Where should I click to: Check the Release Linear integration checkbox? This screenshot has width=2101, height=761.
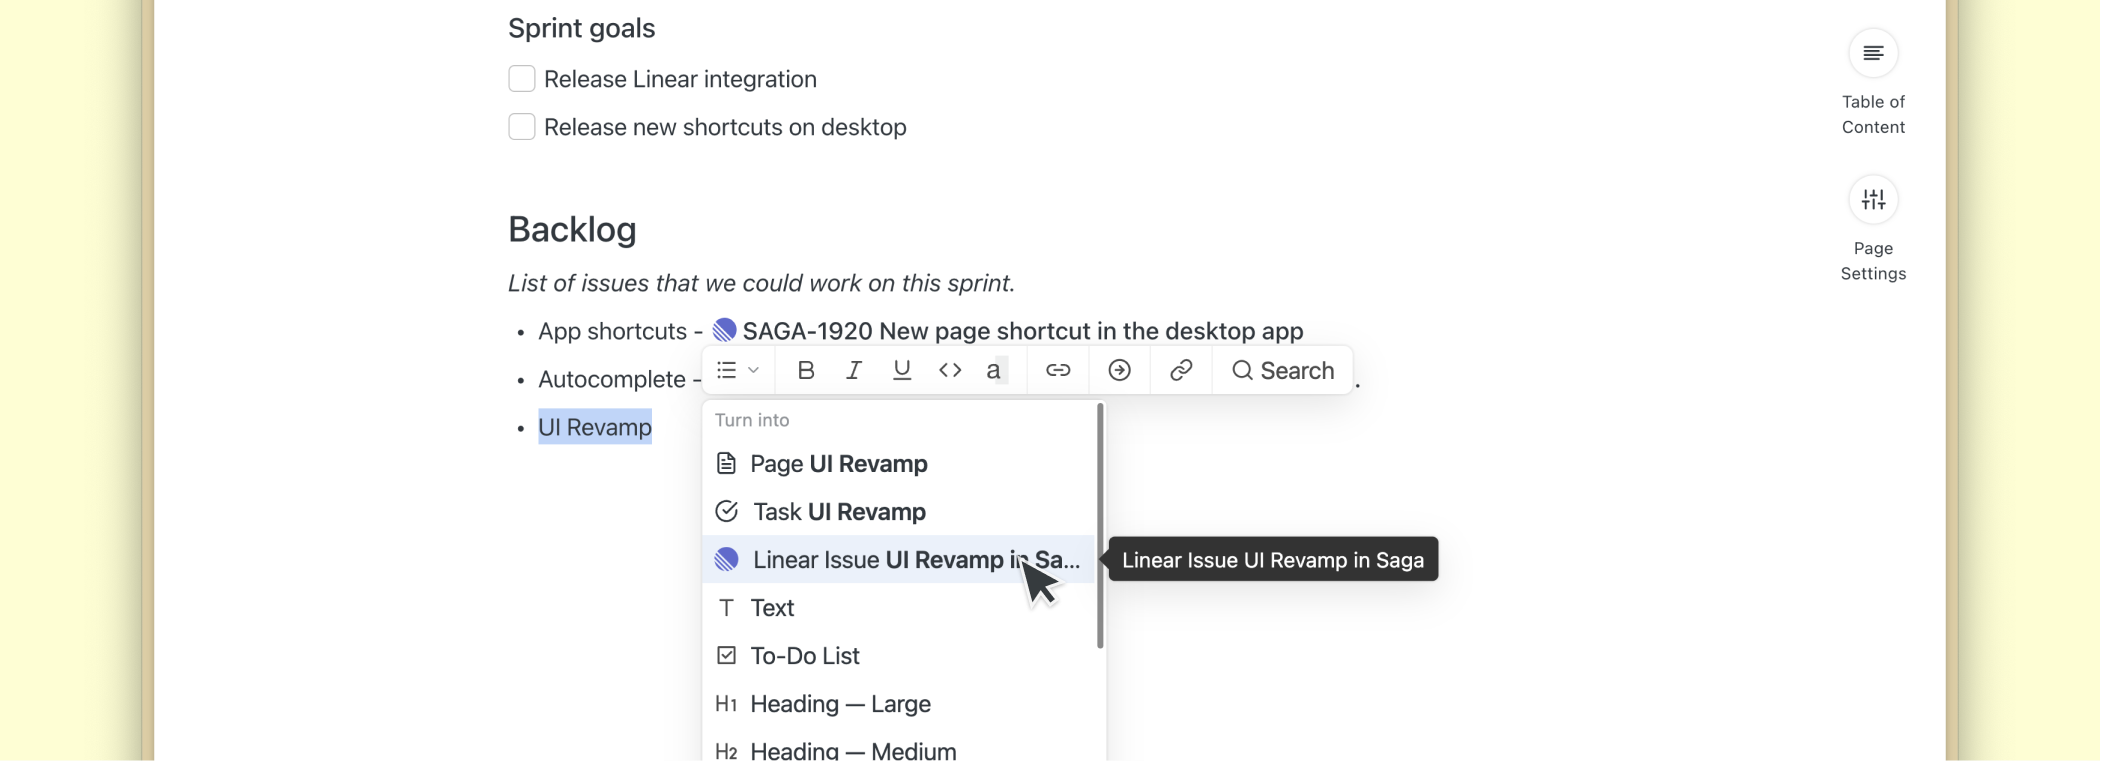pyautogui.click(x=522, y=79)
